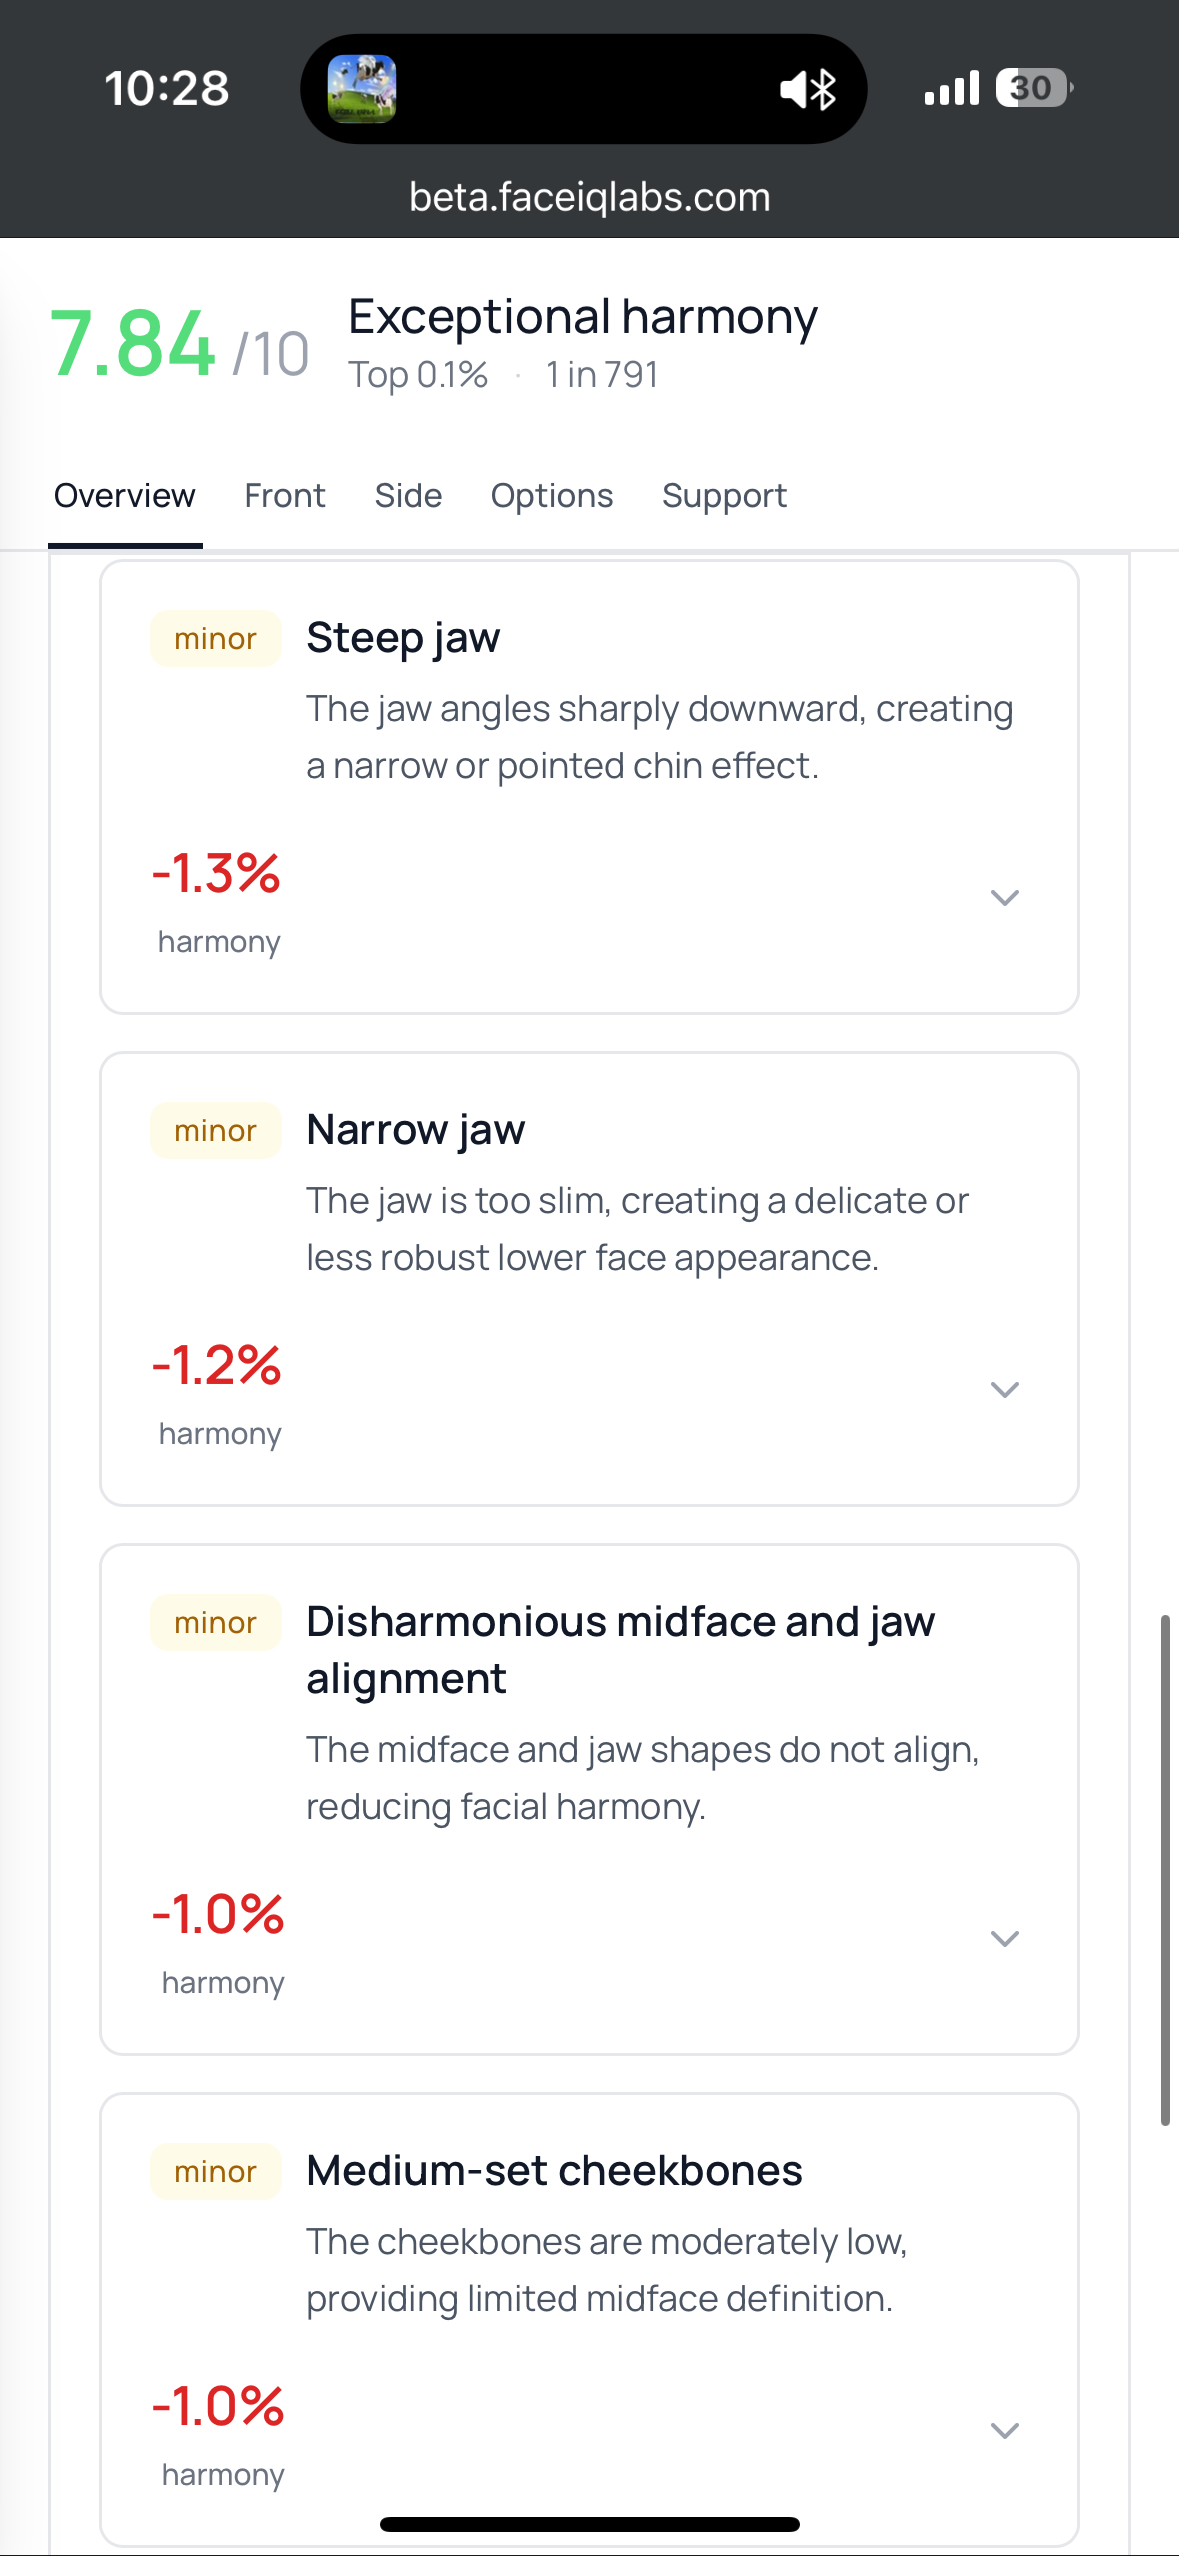Click the Steep jaw heading
The width and height of the screenshot is (1179, 2556).
[x=403, y=637]
